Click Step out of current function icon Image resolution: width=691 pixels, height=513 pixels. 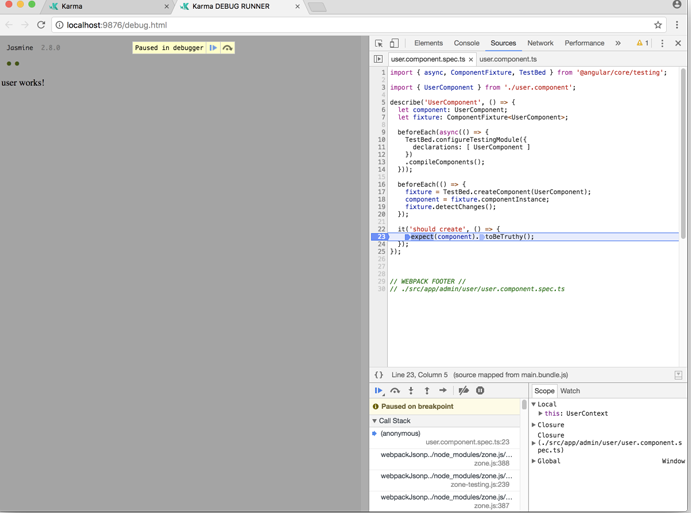[427, 390]
